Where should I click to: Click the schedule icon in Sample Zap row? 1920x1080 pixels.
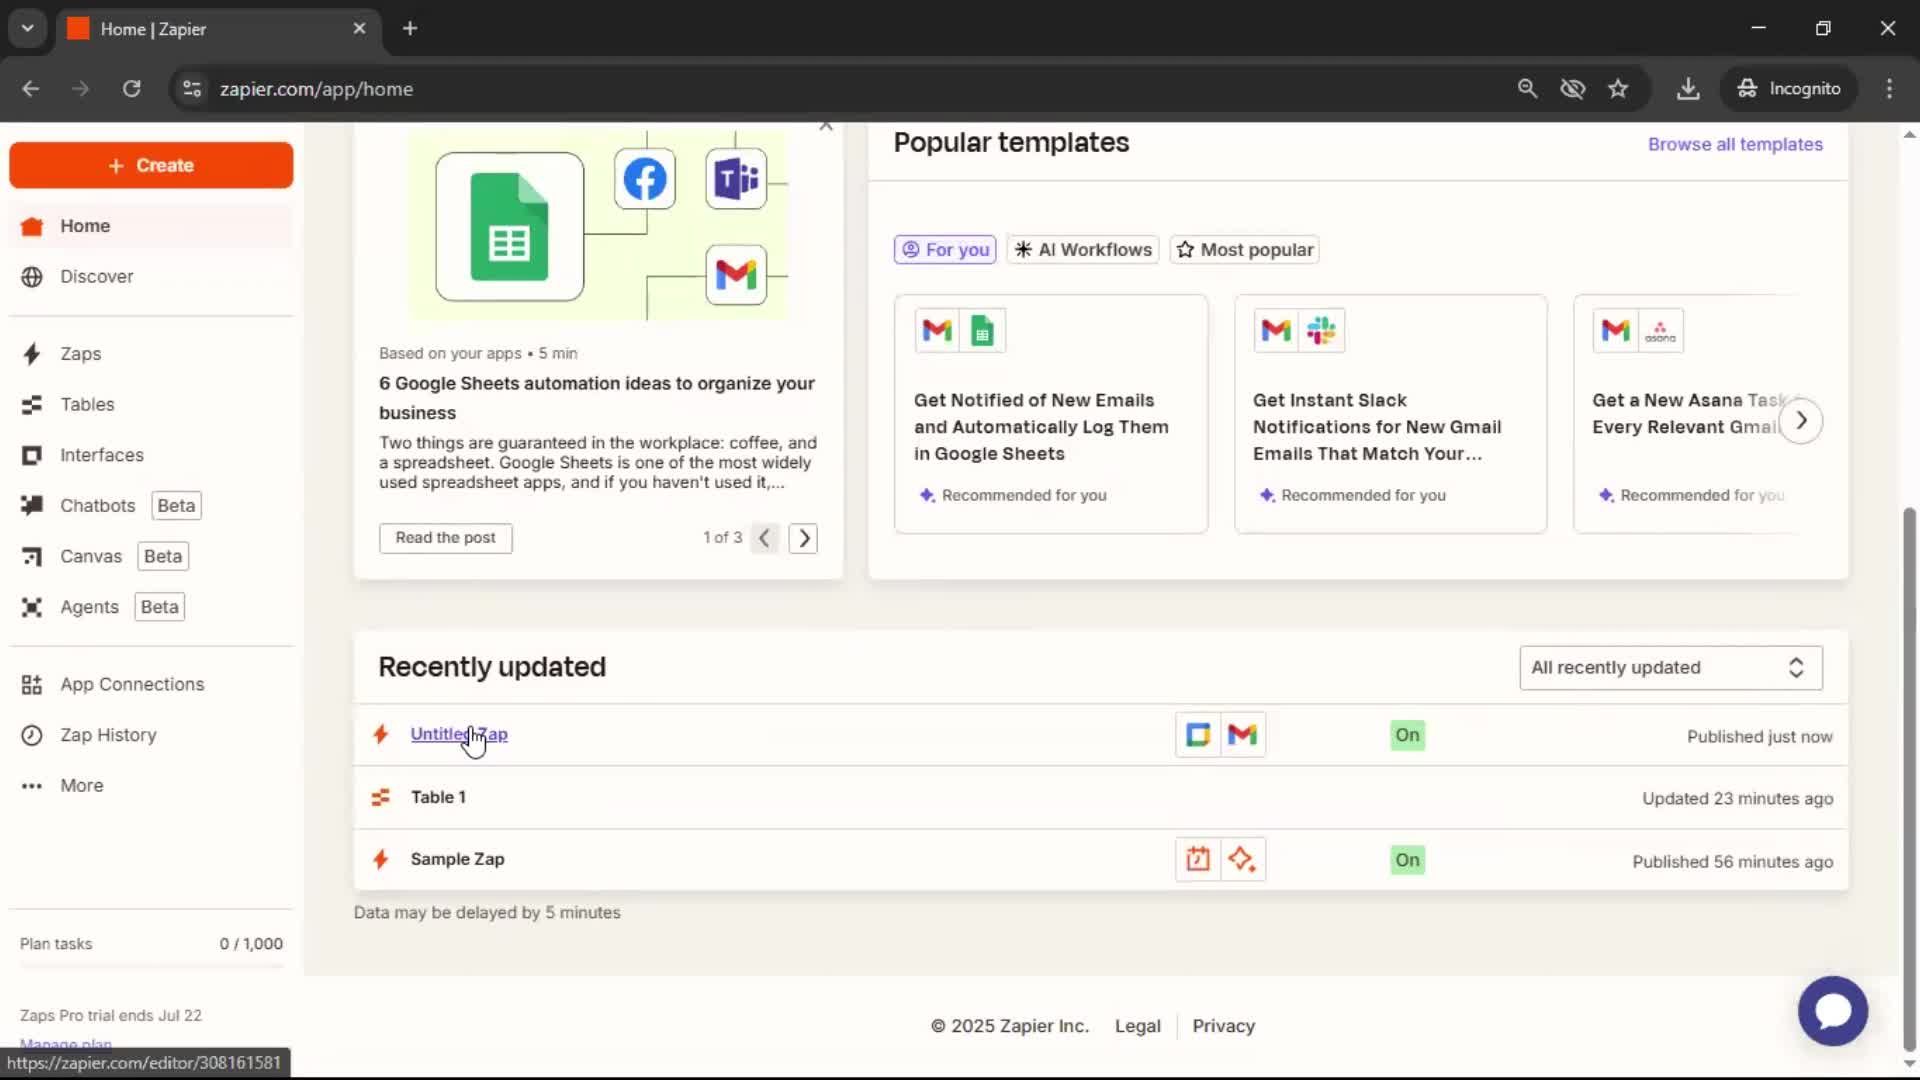point(1198,860)
